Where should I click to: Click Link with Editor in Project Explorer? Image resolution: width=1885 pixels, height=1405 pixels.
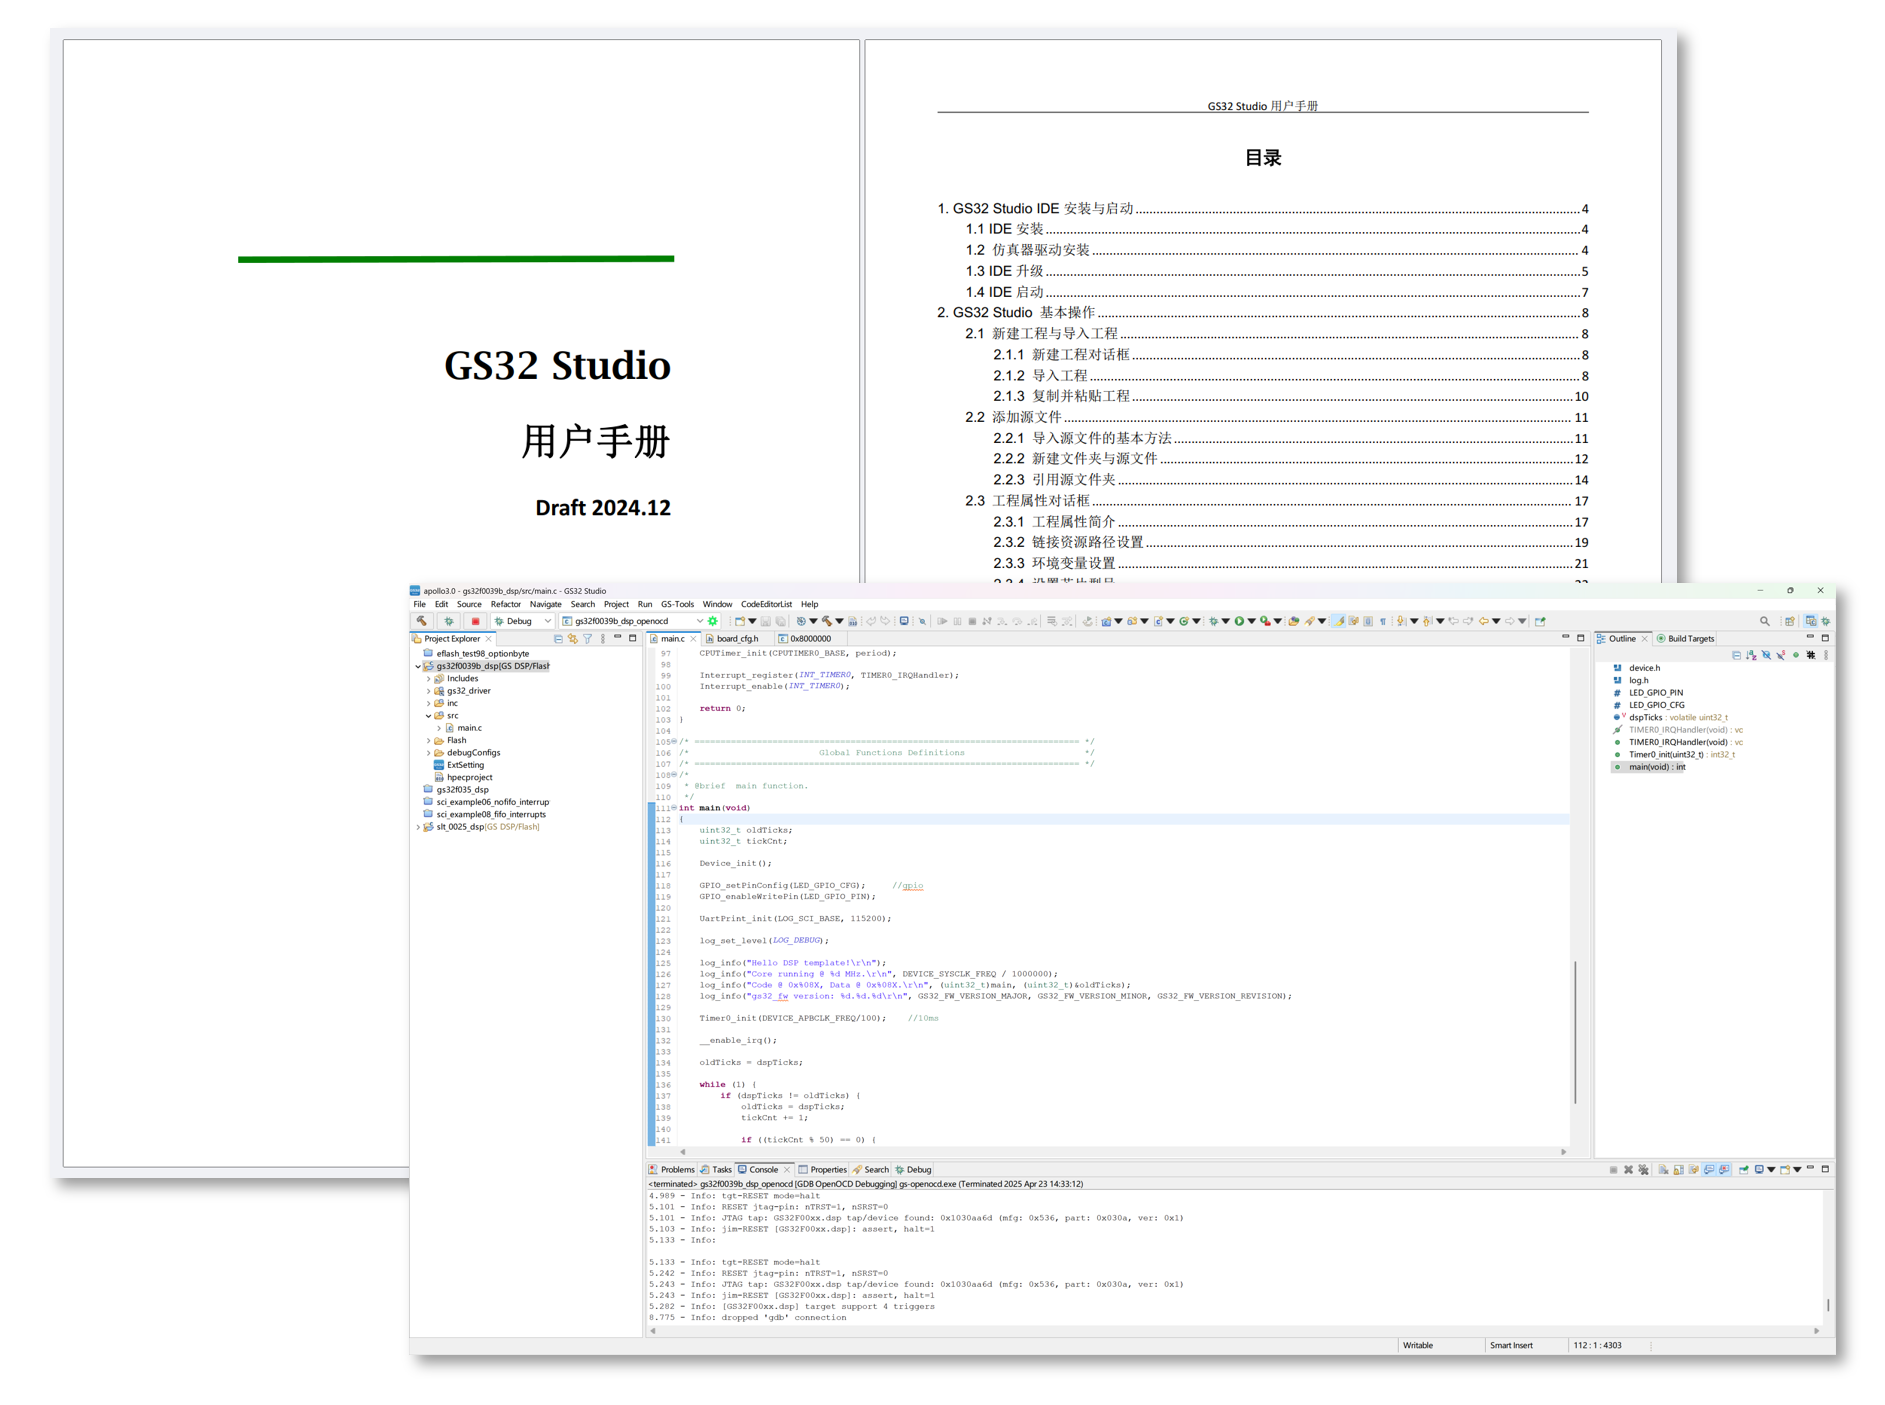pyautogui.click(x=572, y=638)
